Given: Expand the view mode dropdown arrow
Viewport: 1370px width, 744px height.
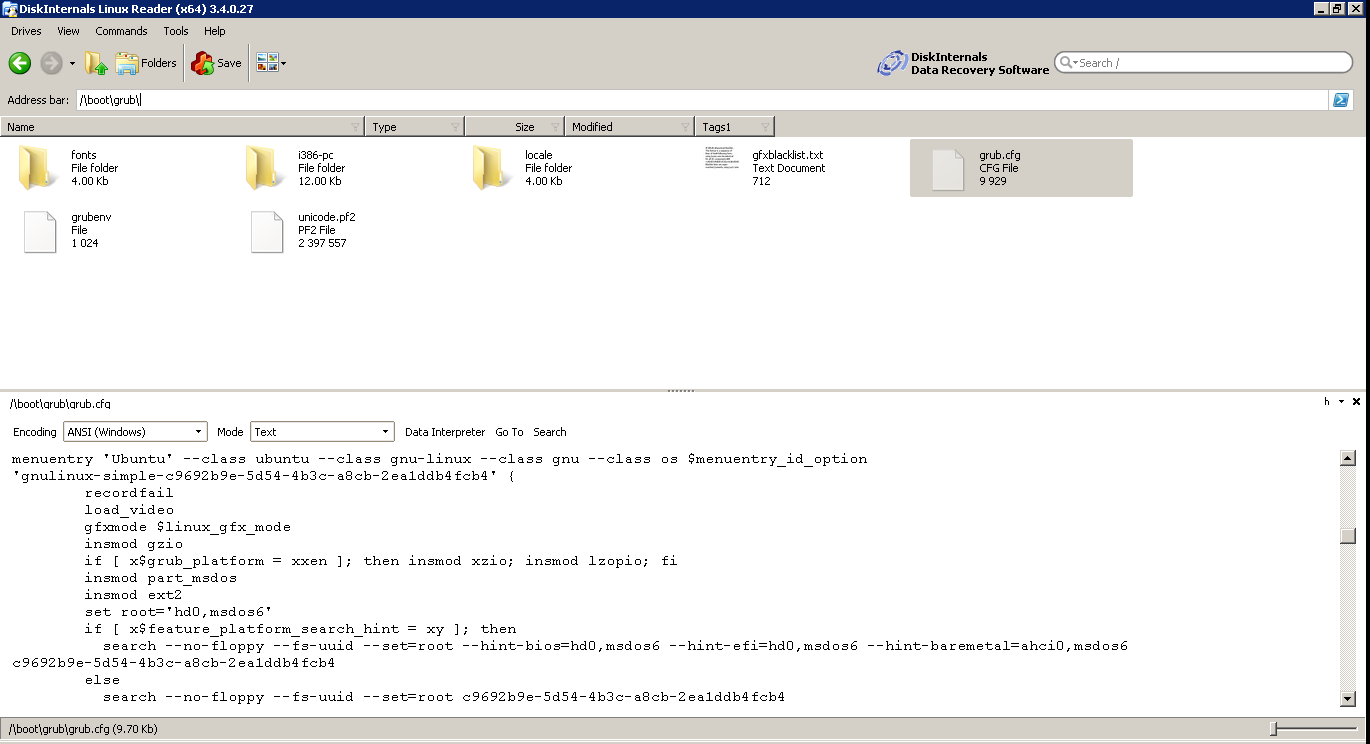Looking at the screenshot, I should point(283,63).
